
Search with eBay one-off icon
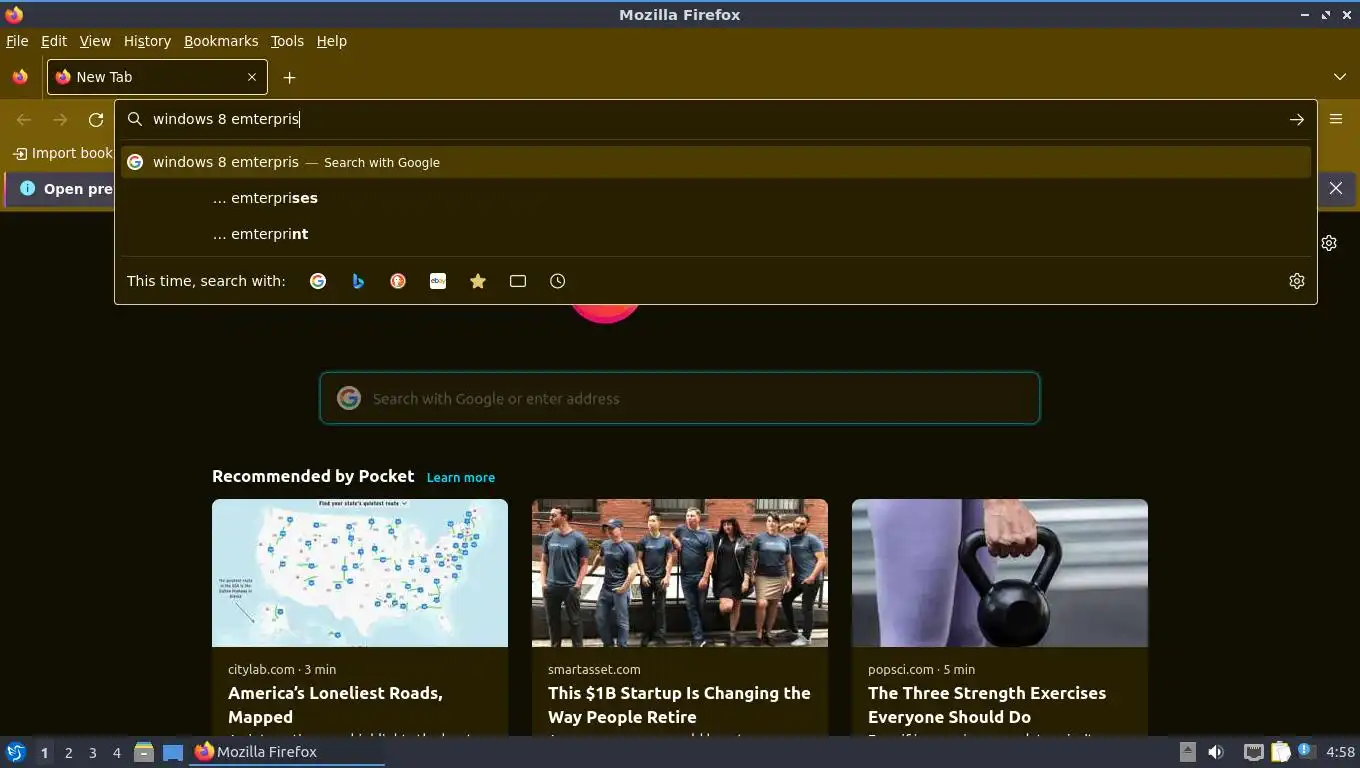[x=438, y=281]
